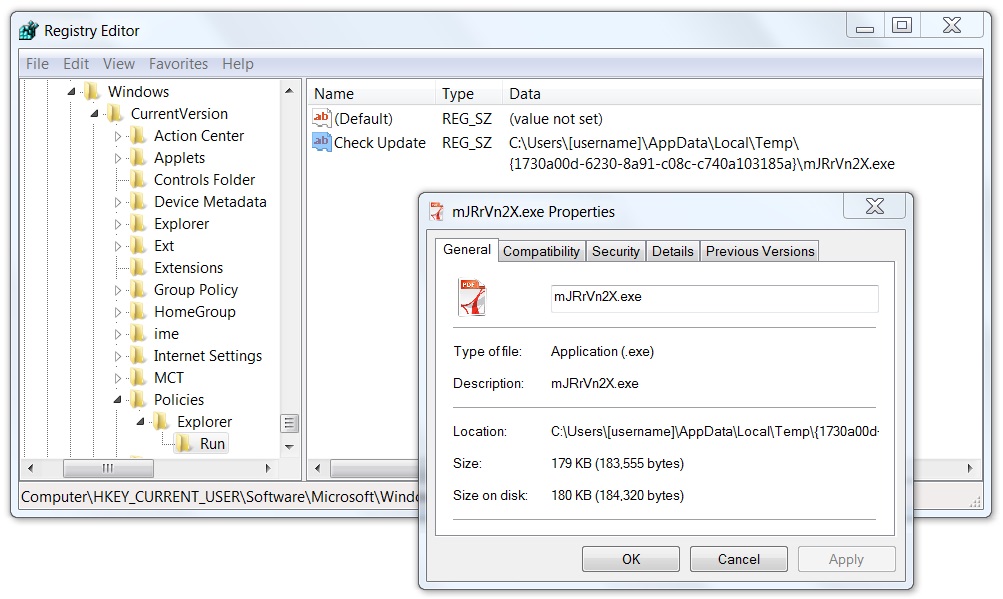The image size is (1003, 599).
Task: Click the tree pane scroll-up arrow
Action: click(x=289, y=91)
